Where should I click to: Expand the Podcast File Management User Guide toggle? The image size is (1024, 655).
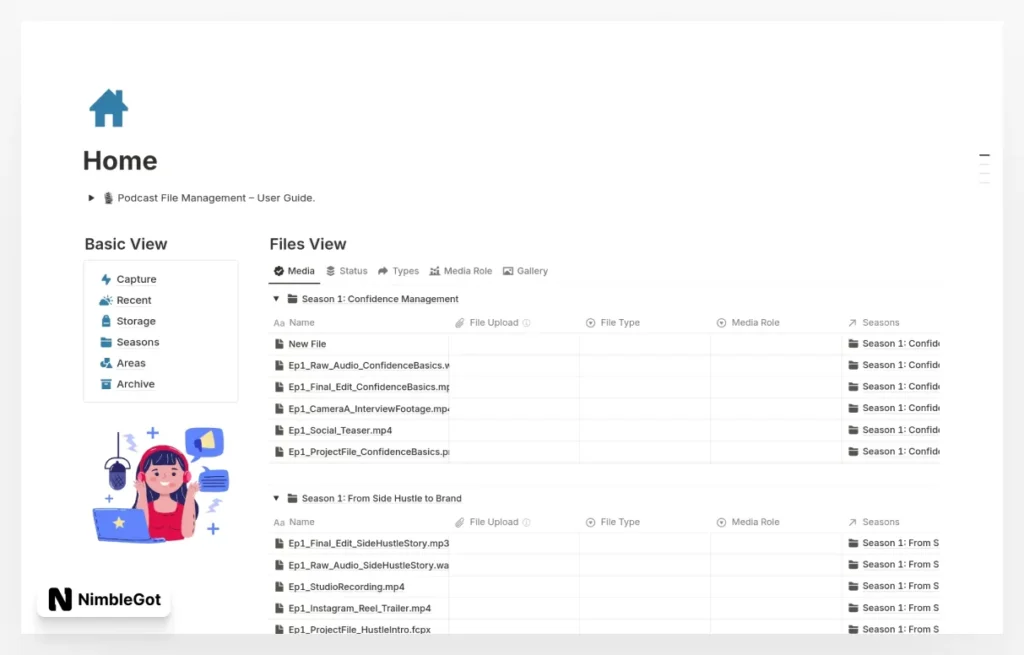click(90, 198)
